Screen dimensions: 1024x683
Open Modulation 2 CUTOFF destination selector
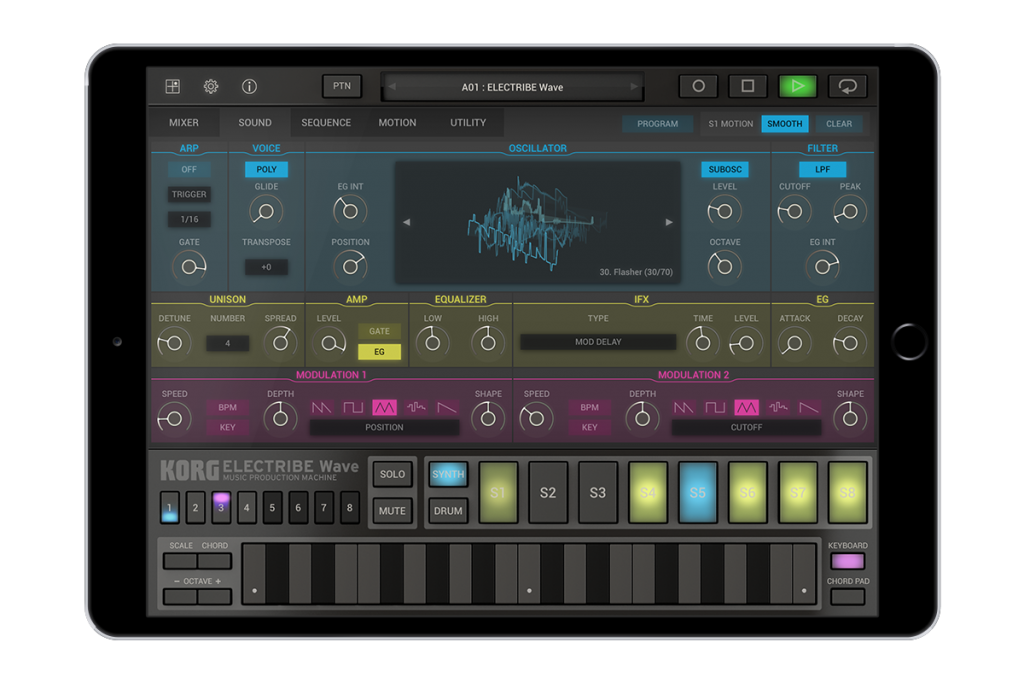pyautogui.click(x=746, y=427)
